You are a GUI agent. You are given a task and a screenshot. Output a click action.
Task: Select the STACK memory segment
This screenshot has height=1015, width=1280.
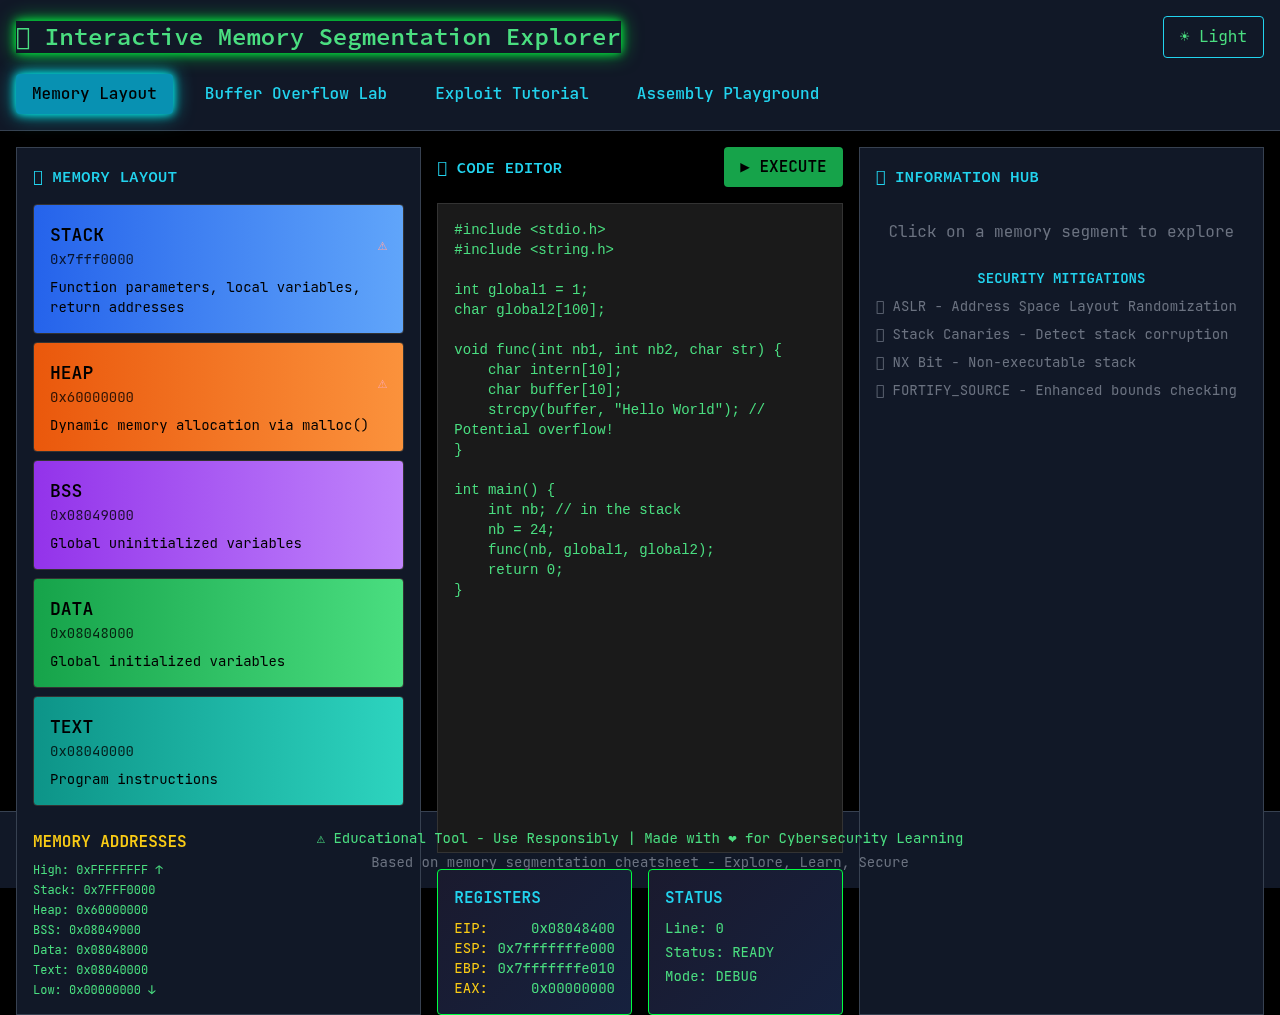(x=218, y=268)
